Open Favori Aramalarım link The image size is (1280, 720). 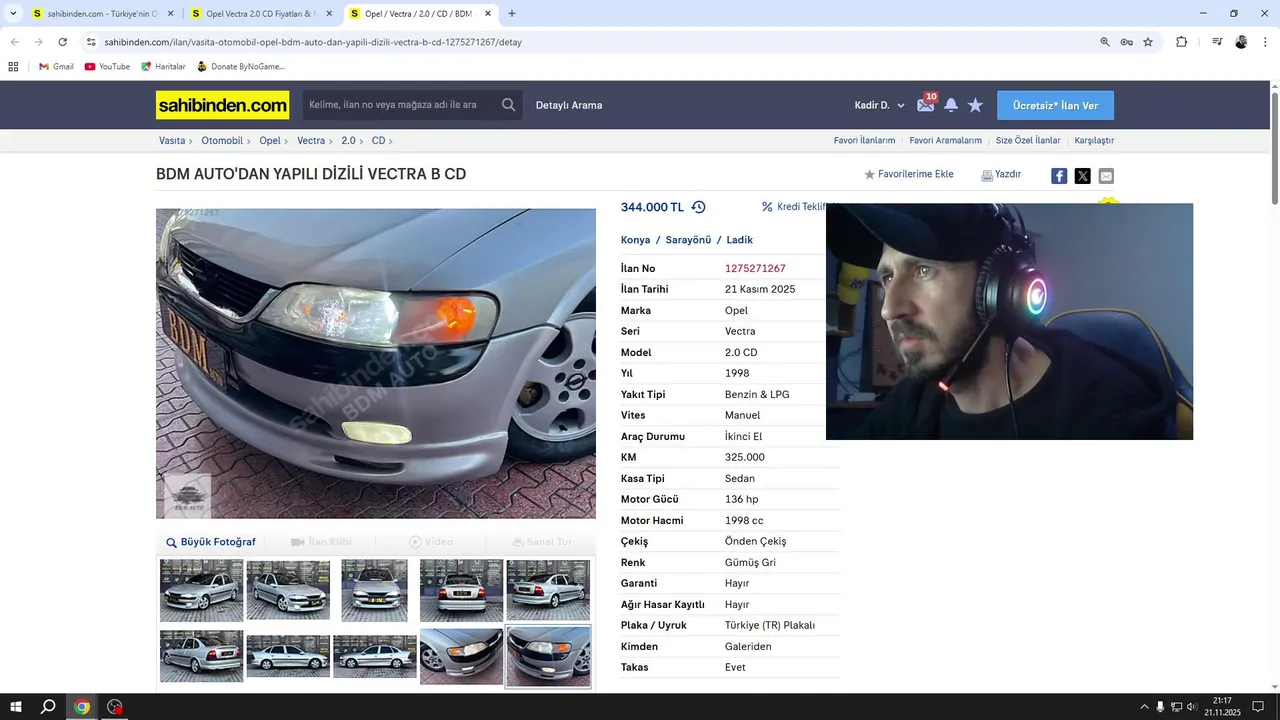945,141
